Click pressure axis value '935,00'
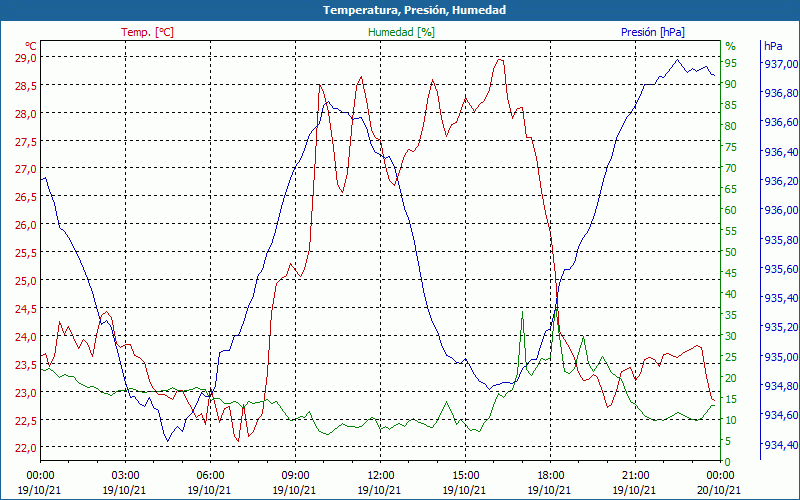The image size is (800, 500). (779, 357)
